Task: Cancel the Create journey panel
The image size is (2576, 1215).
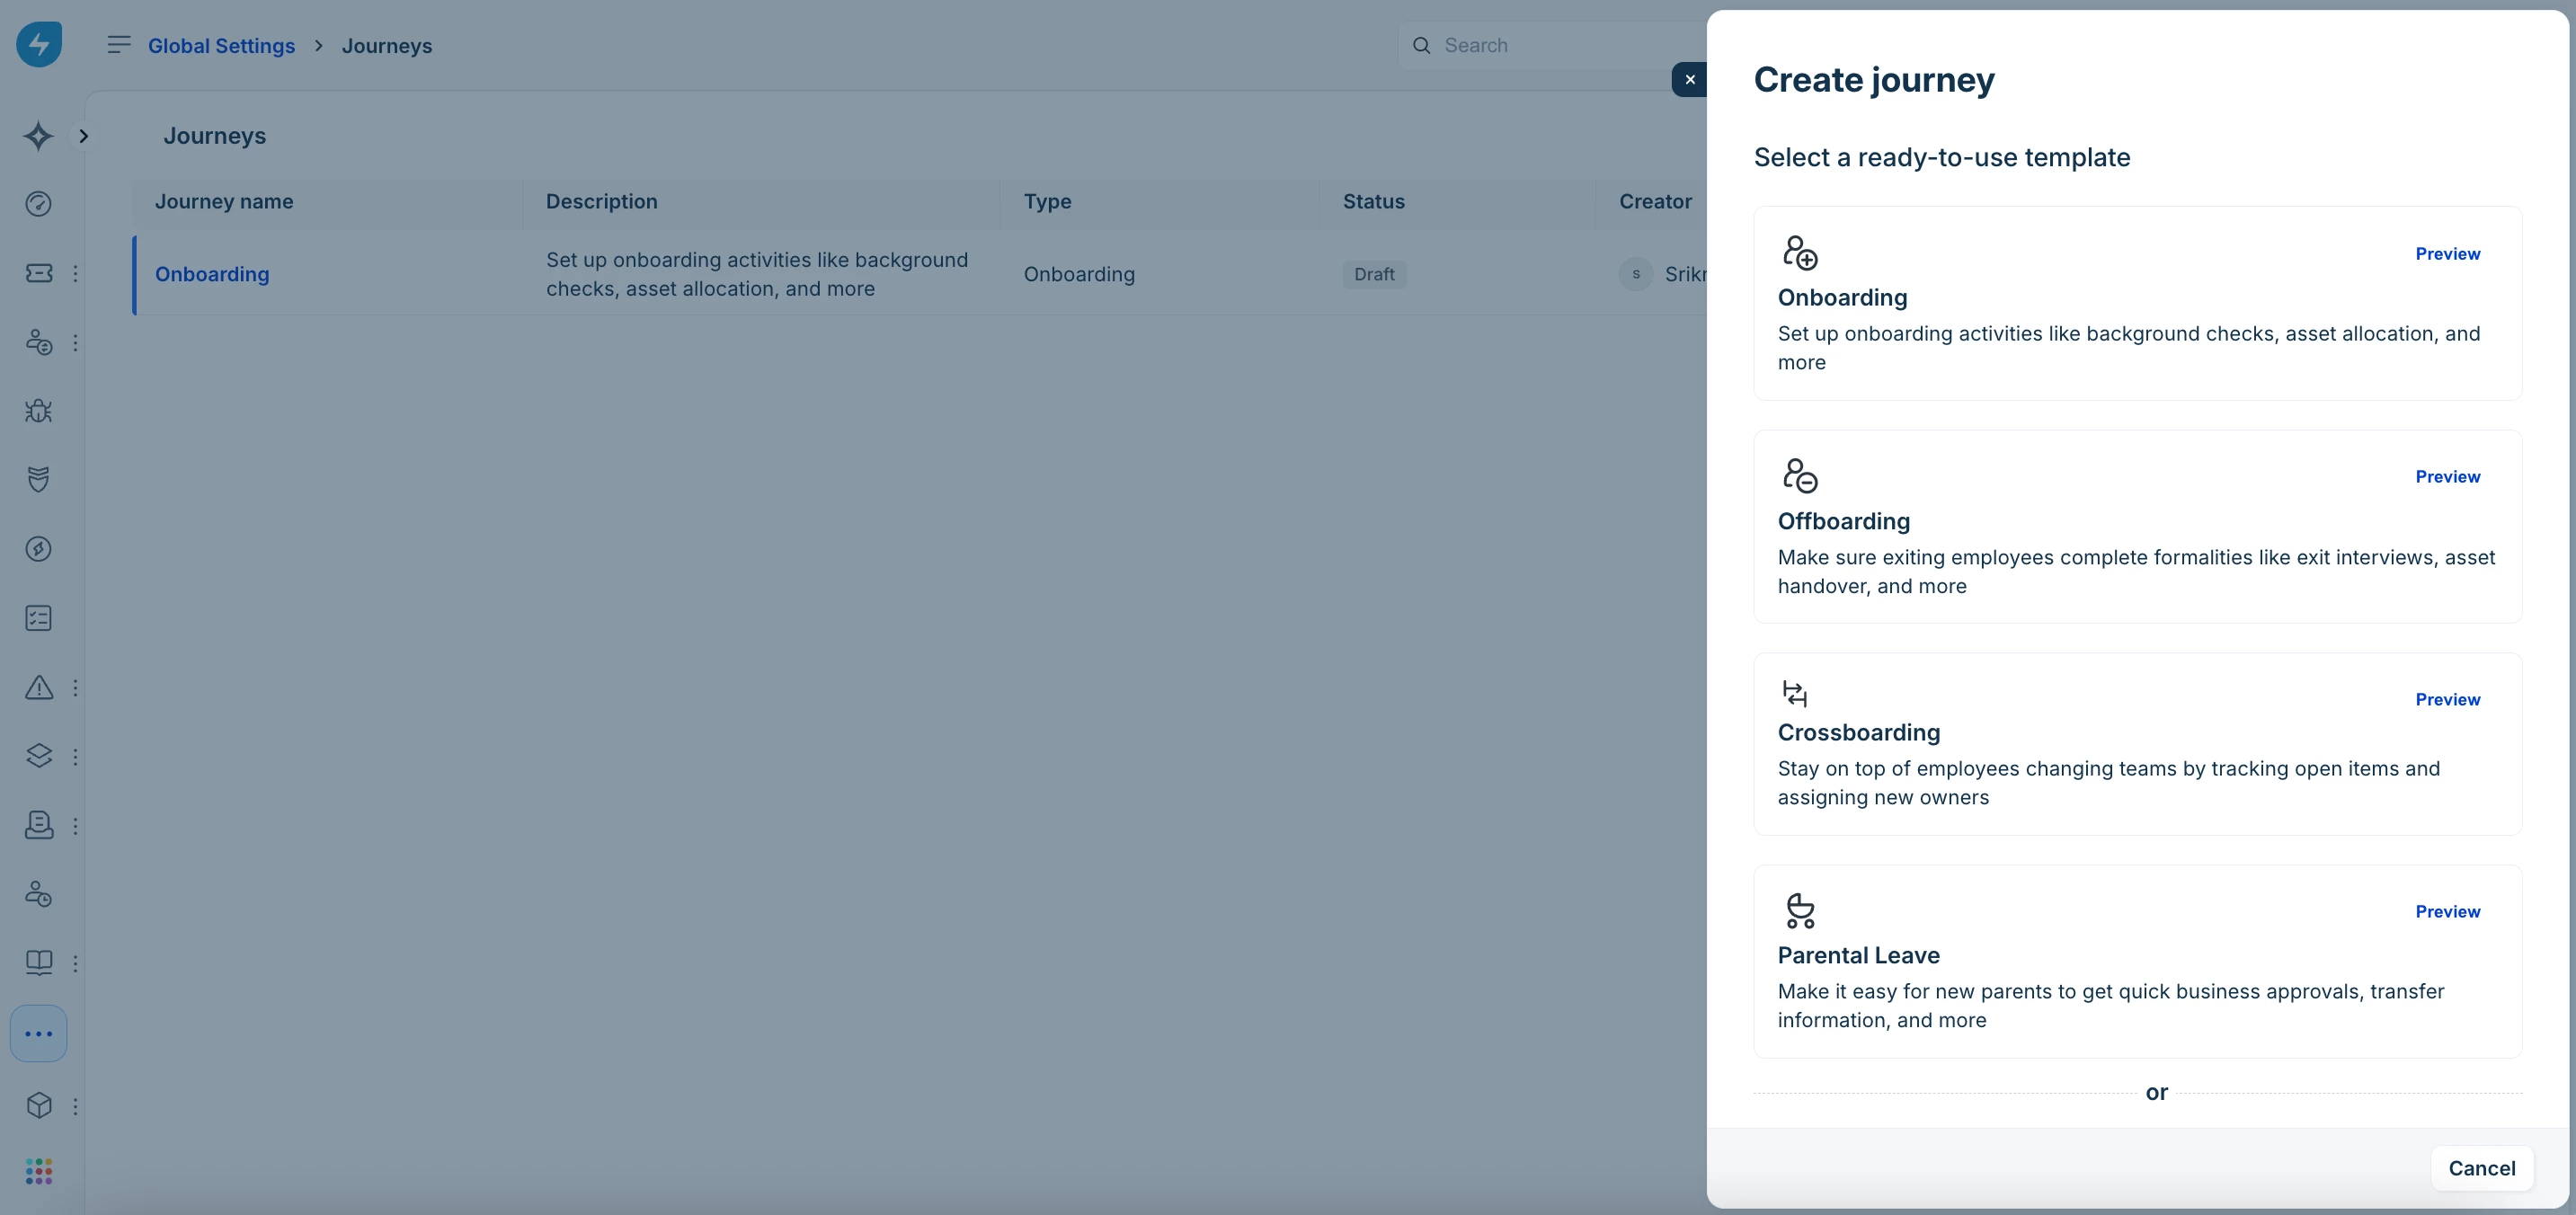Action: [2481, 1168]
